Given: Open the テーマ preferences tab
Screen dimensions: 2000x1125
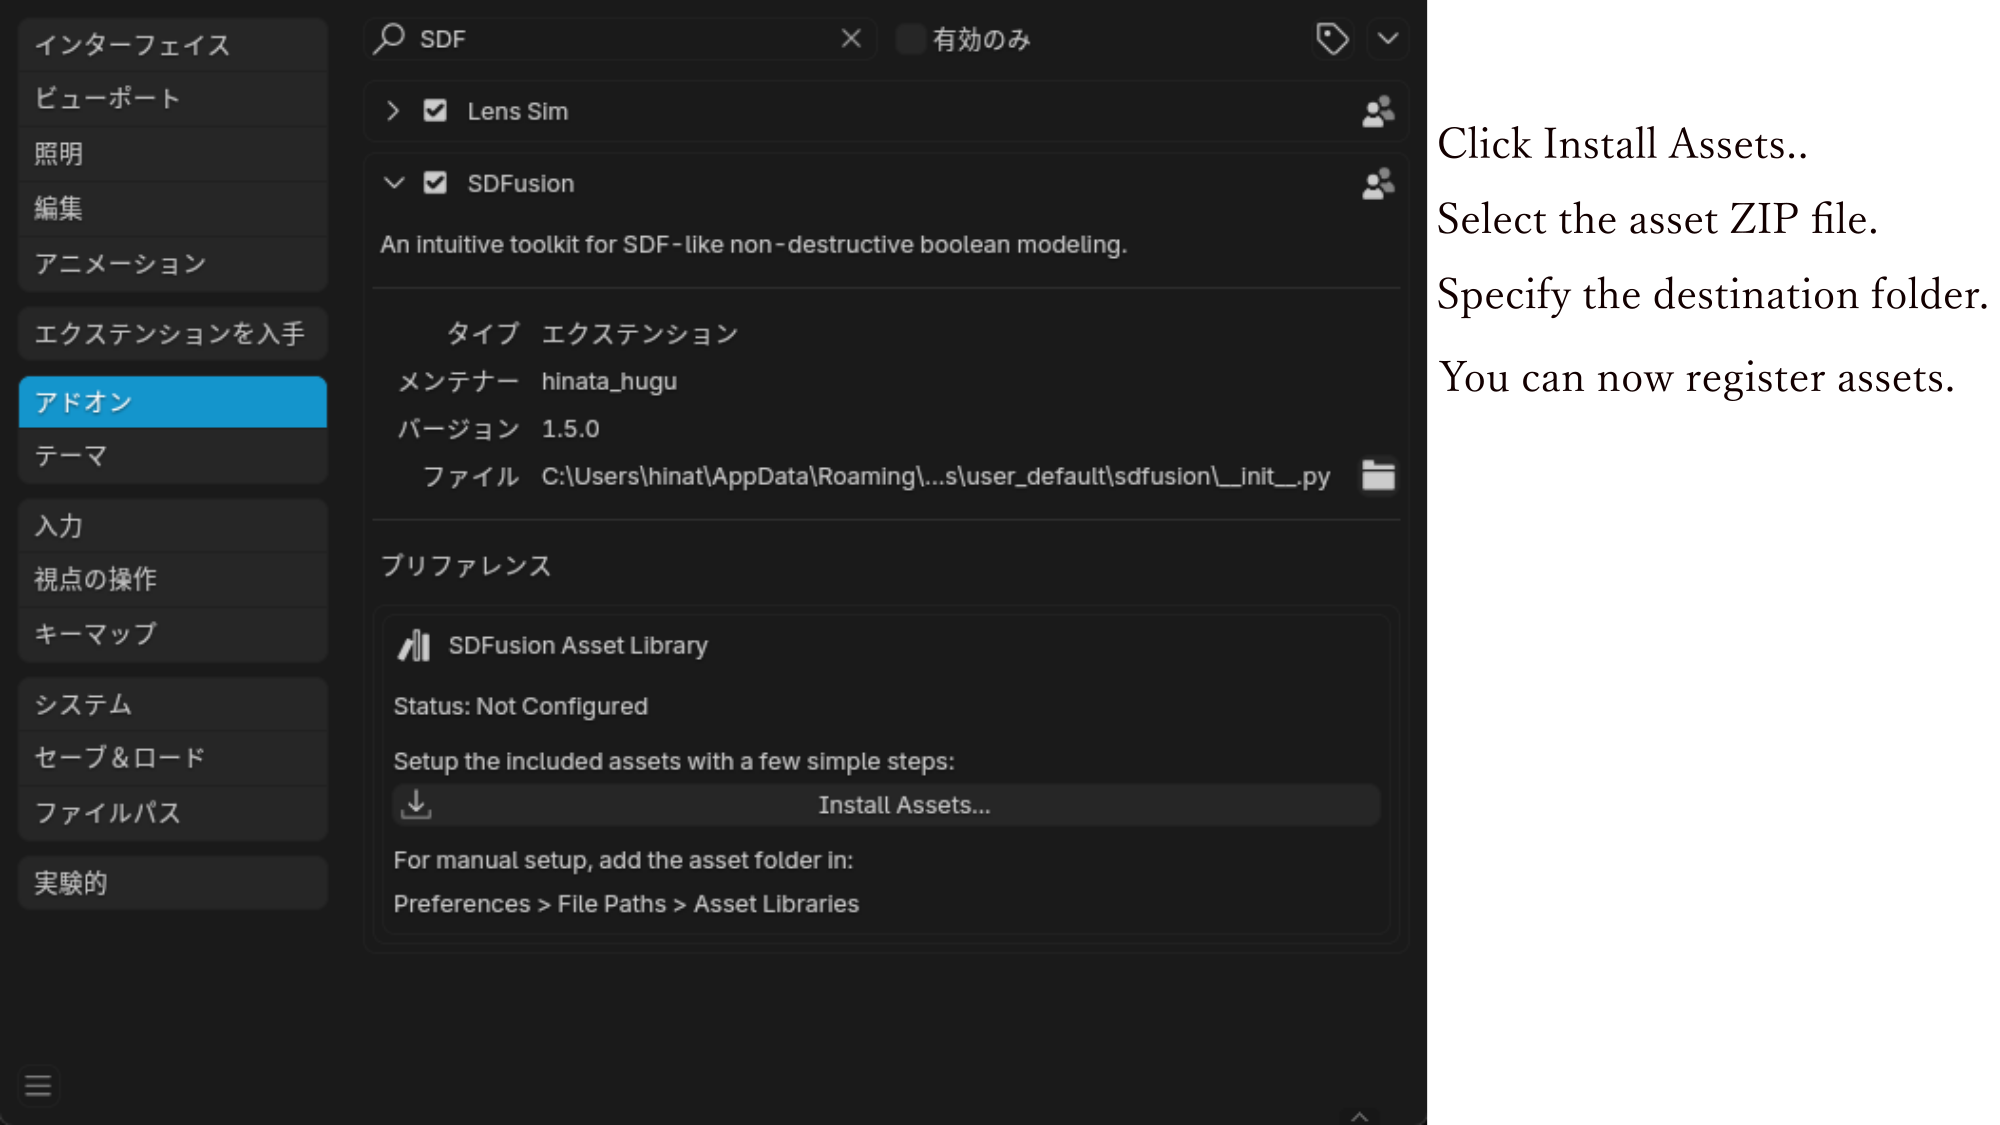Looking at the screenshot, I should click(173, 456).
